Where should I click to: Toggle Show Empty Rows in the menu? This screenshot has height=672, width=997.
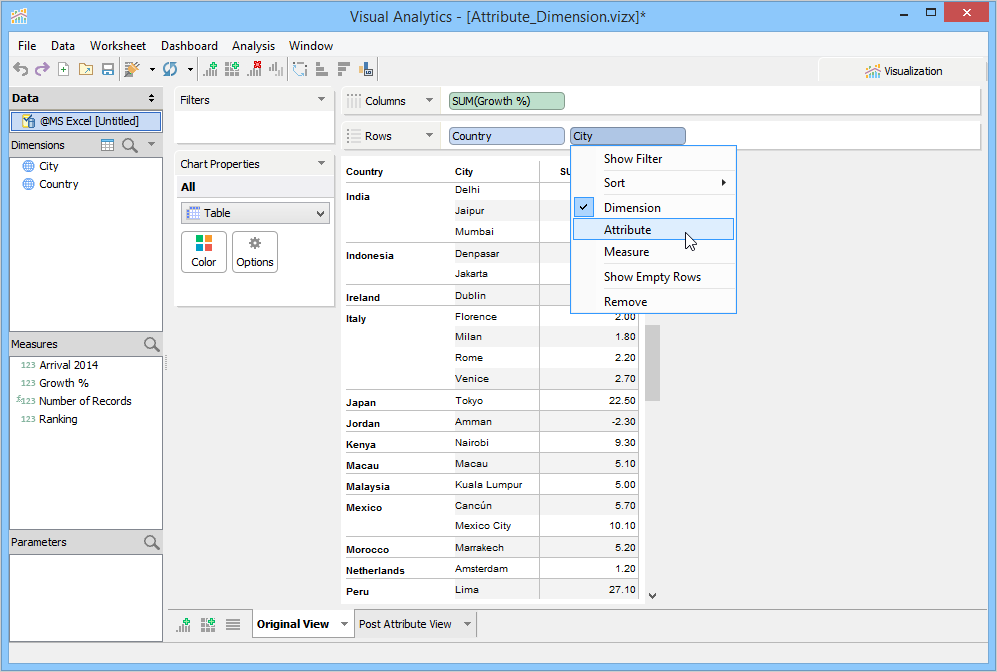(654, 277)
